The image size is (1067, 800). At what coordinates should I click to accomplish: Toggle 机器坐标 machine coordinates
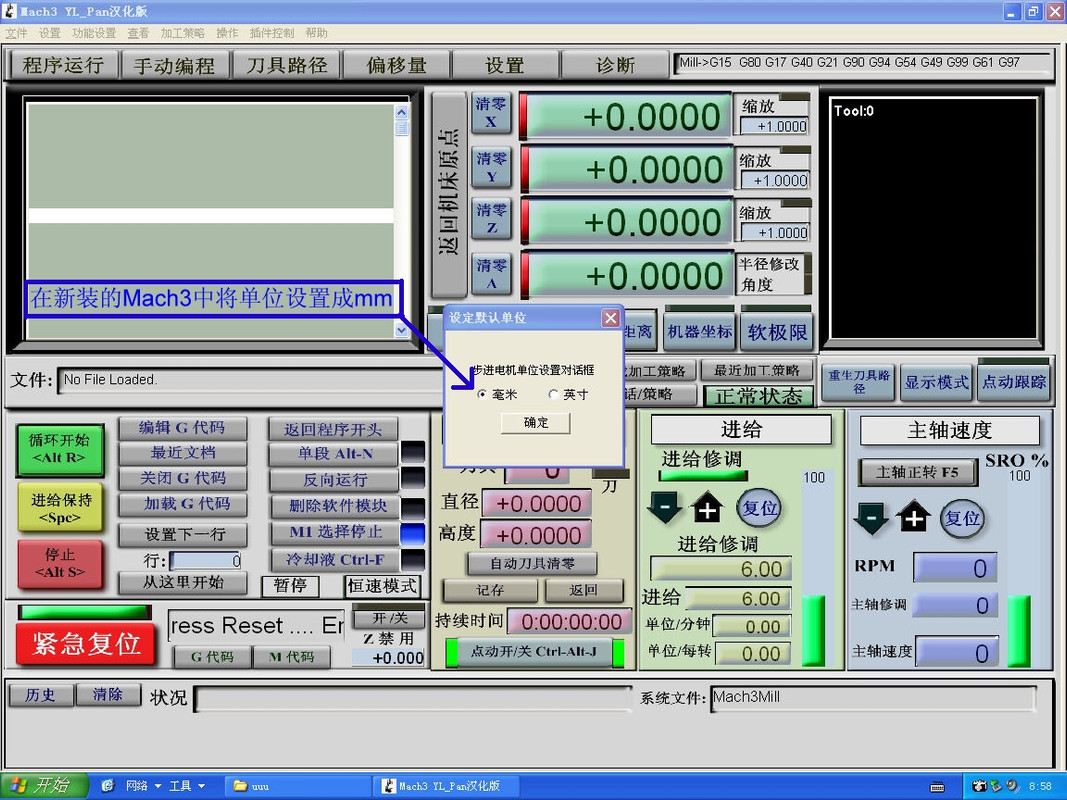(x=700, y=331)
